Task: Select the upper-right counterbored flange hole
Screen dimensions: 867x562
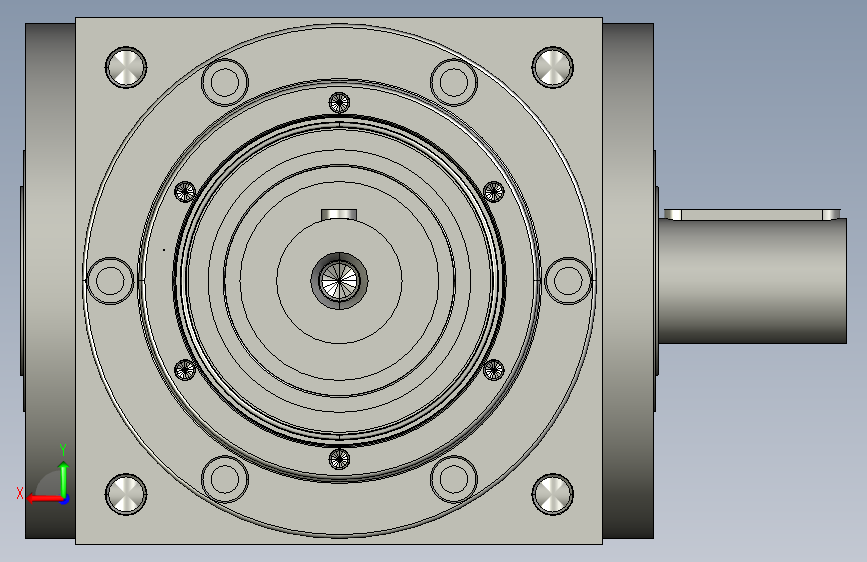Action: [453, 82]
